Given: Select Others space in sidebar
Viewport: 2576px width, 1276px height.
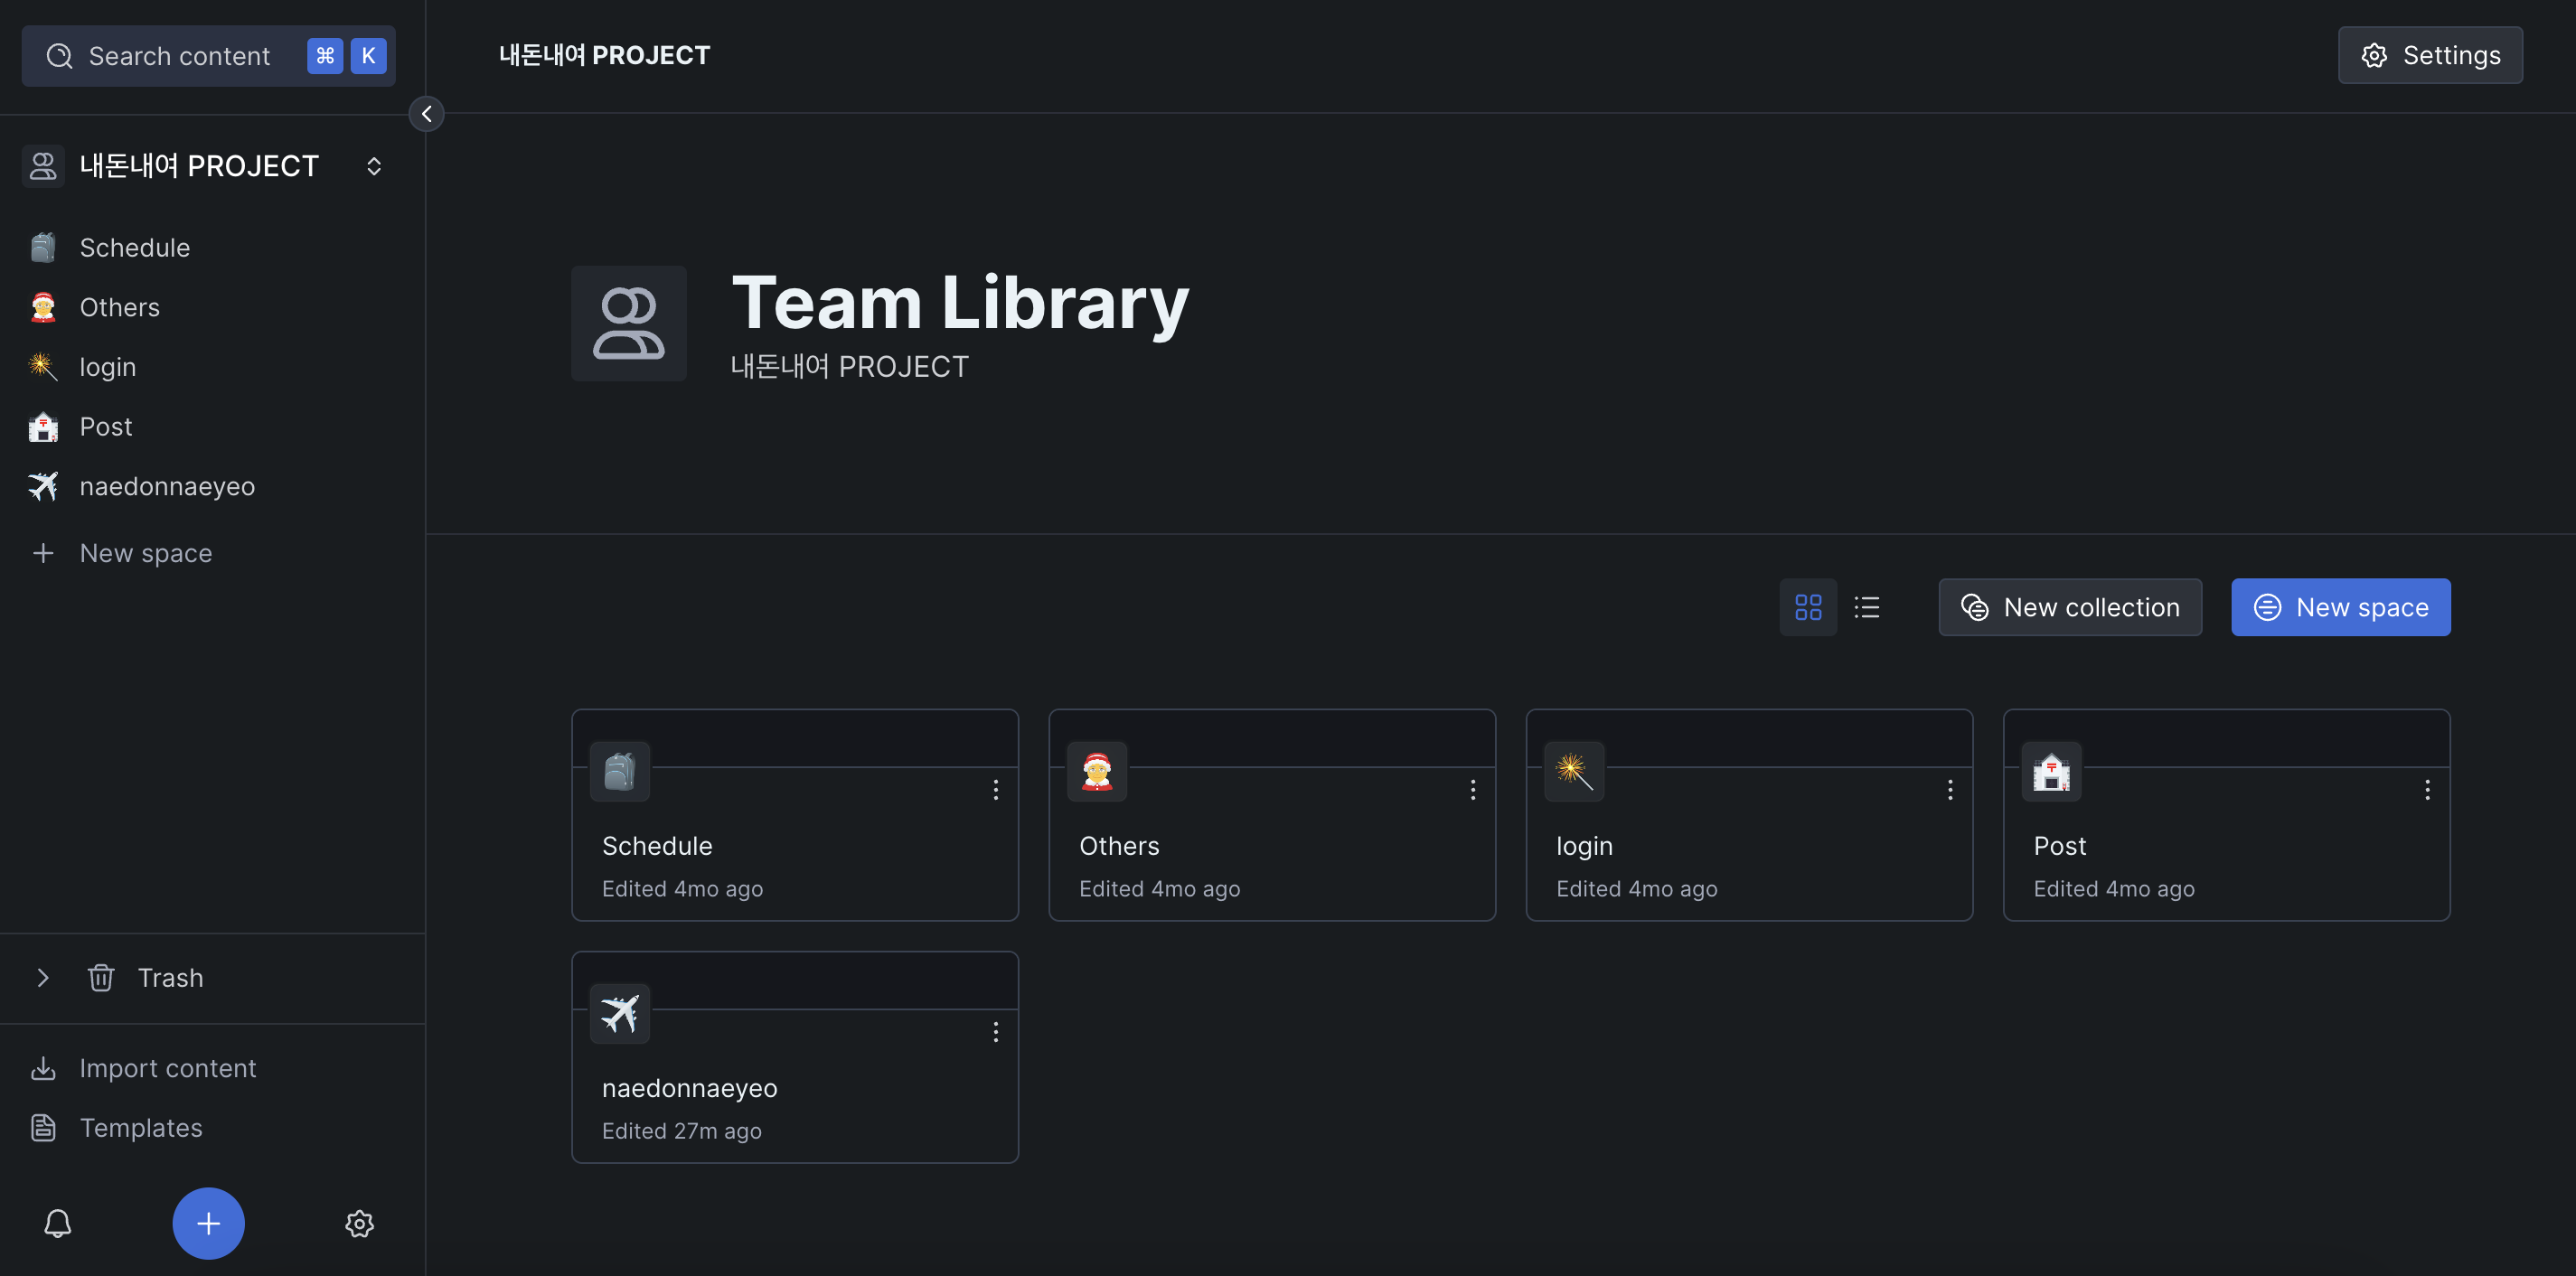Looking at the screenshot, I should click(119, 307).
